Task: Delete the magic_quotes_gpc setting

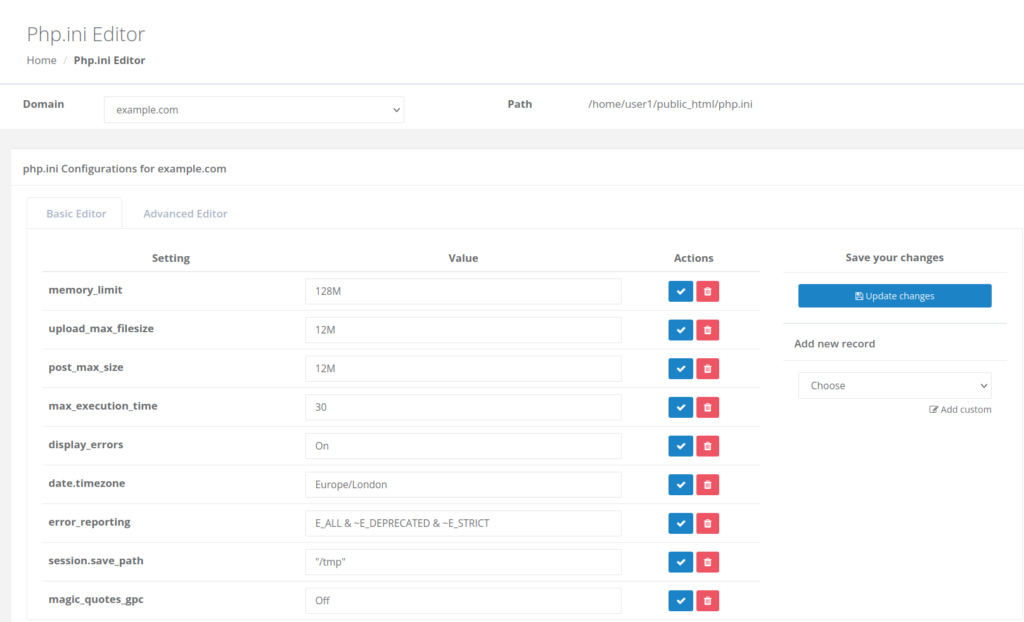Action: [708, 600]
